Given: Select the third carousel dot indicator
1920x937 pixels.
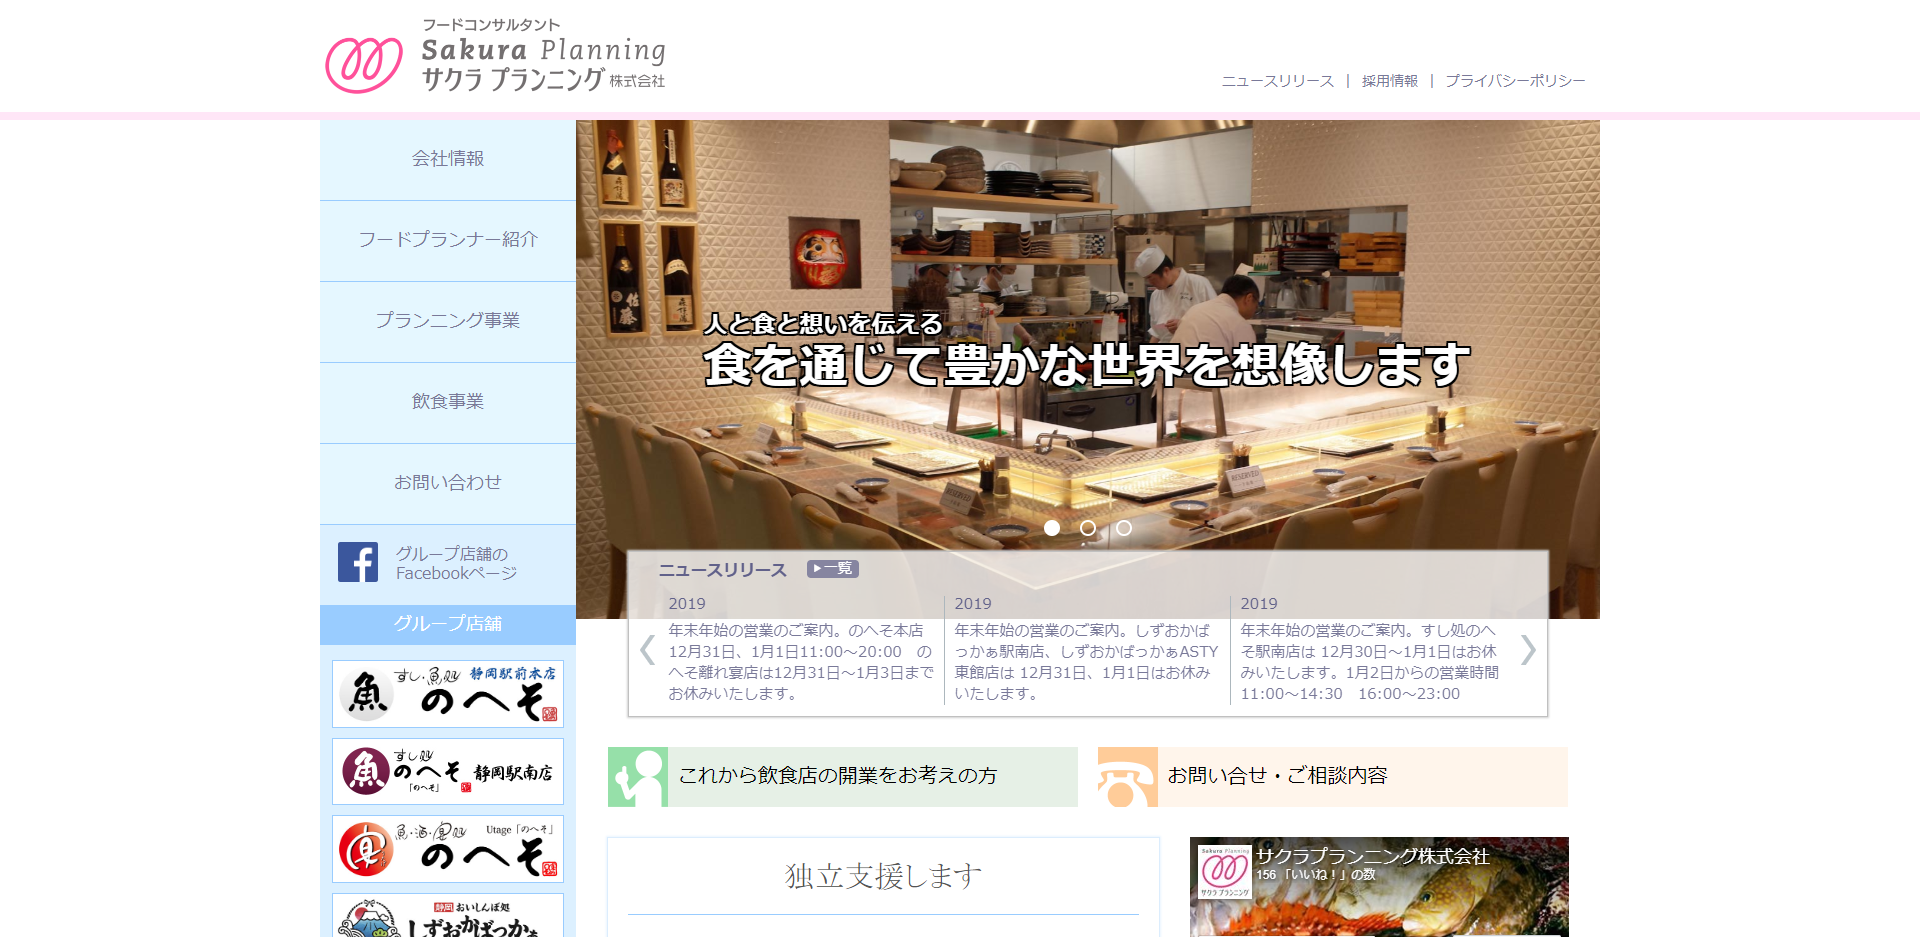Looking at the screenshot, I should 1124,528.
